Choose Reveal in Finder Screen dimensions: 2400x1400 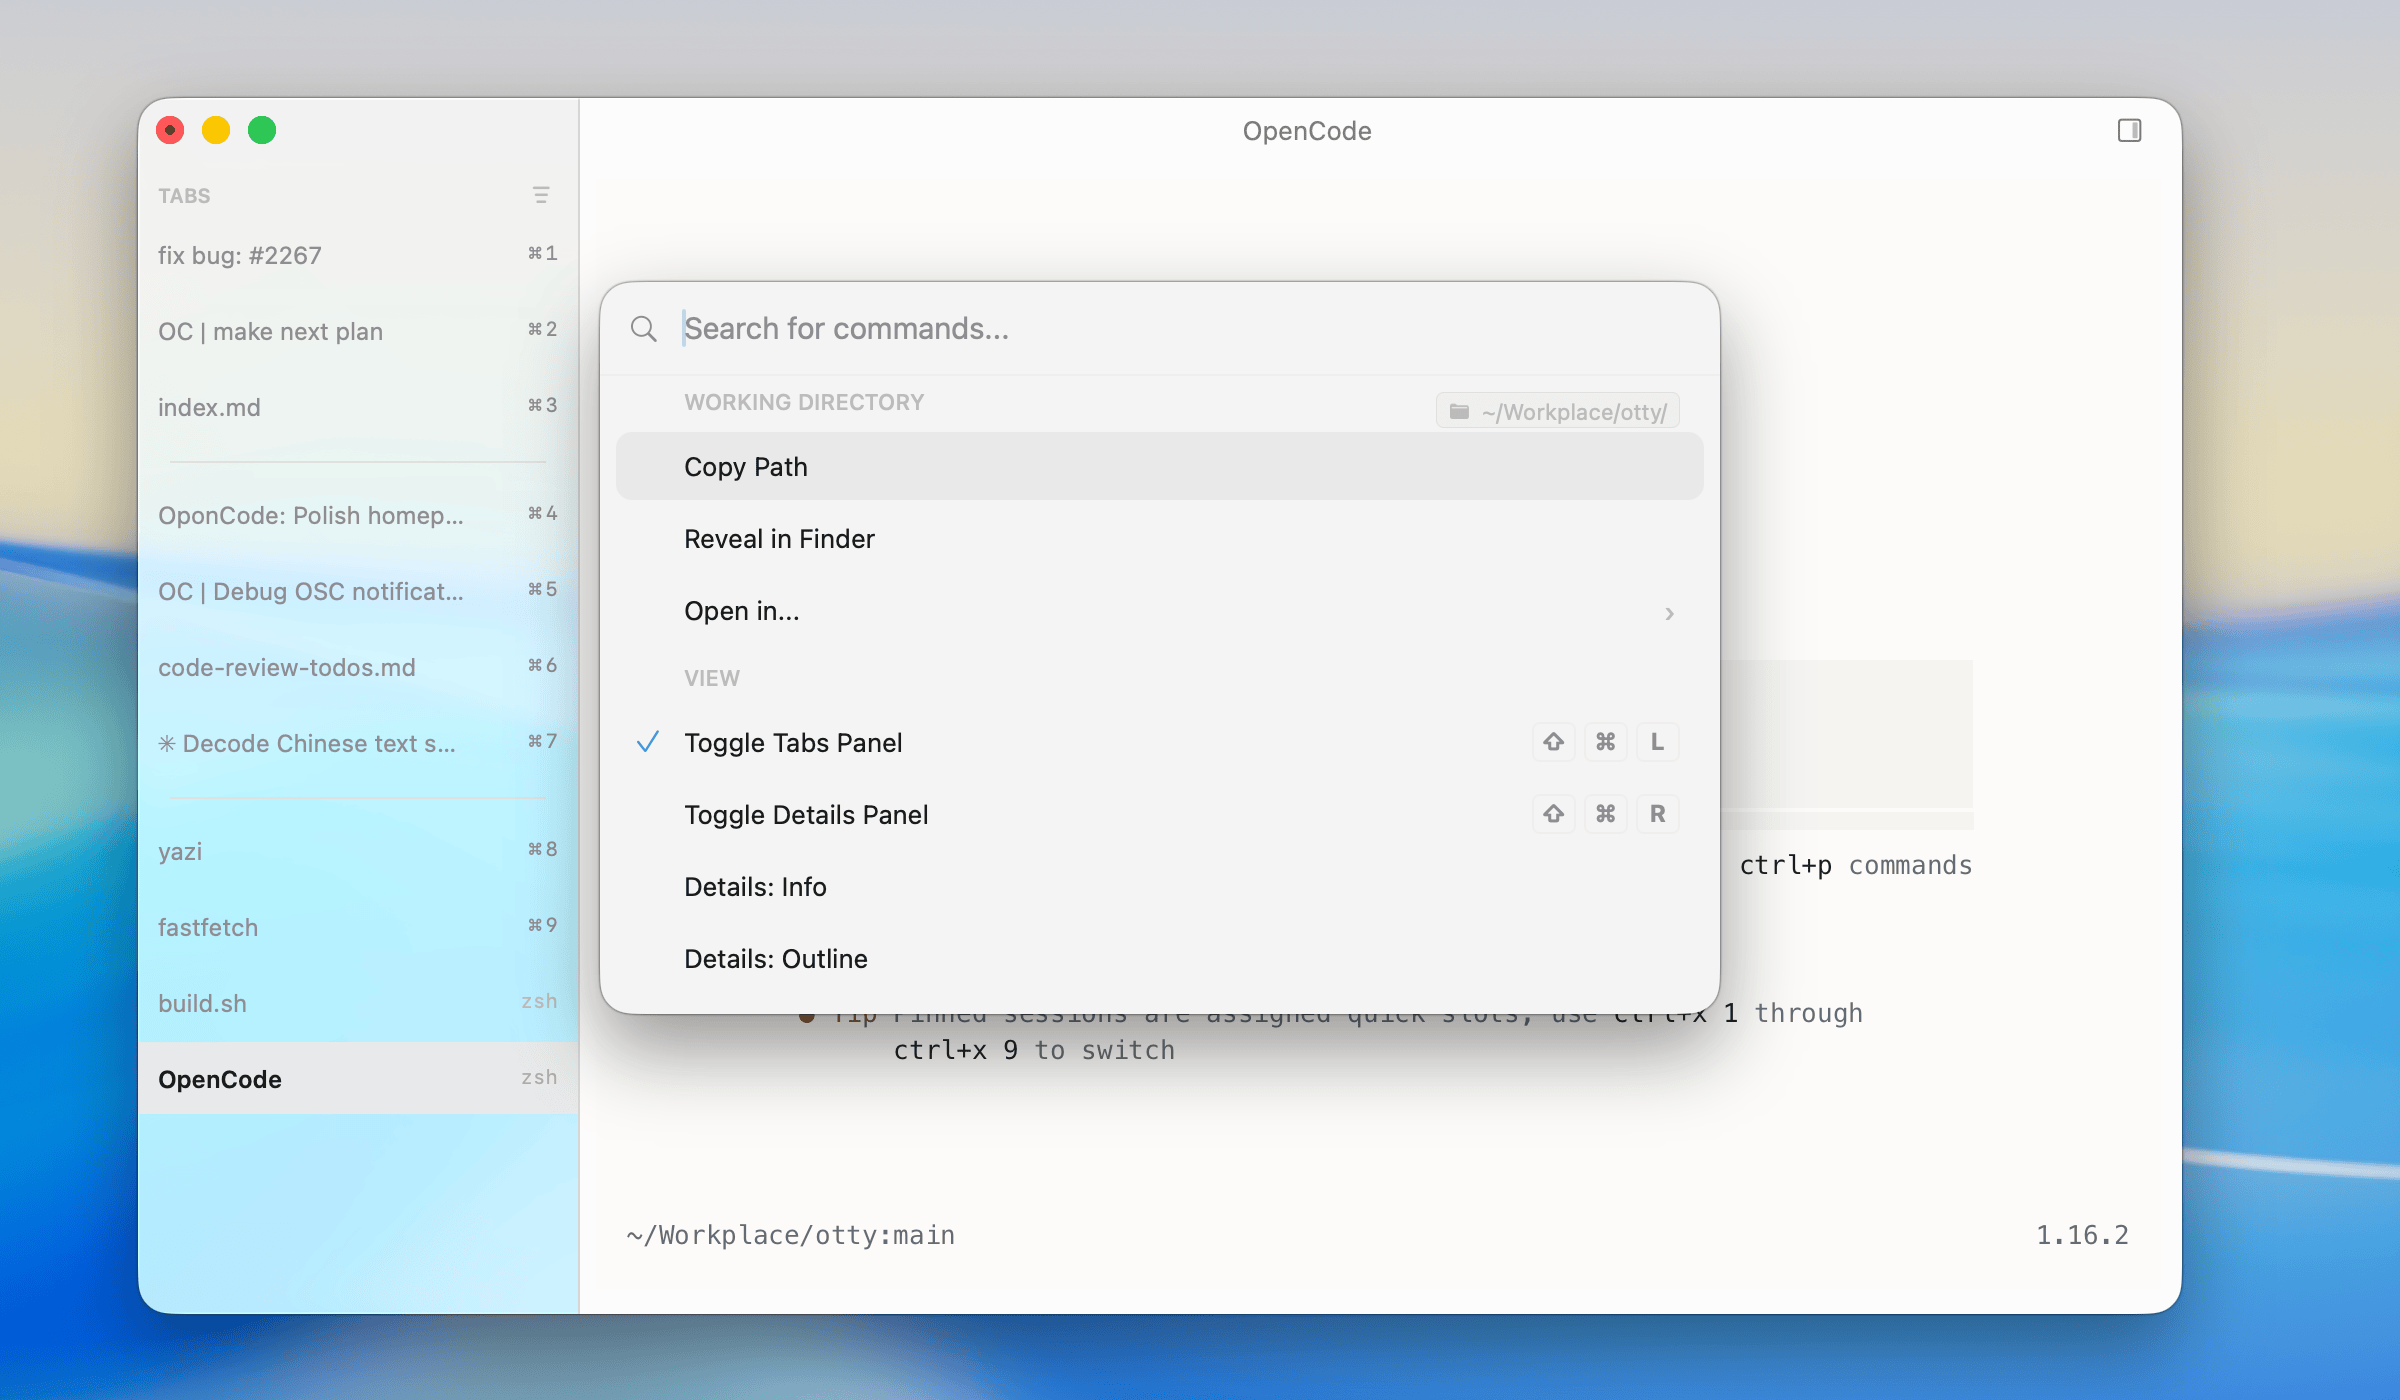pyautogui.click(x=1159, y=539)
